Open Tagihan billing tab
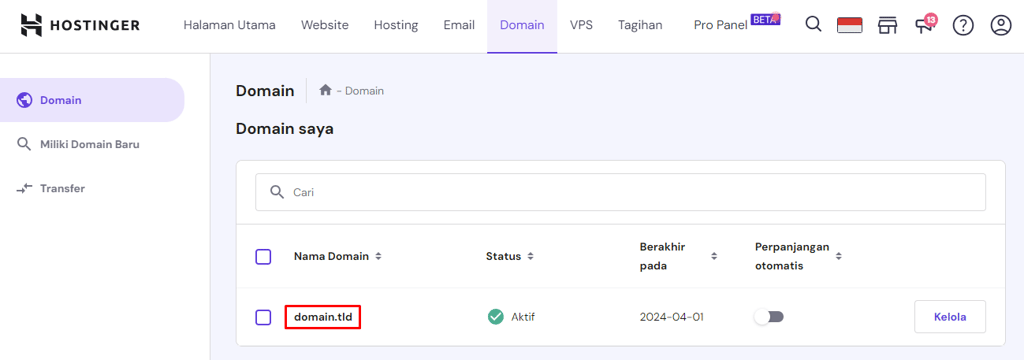 click(640, 25)
